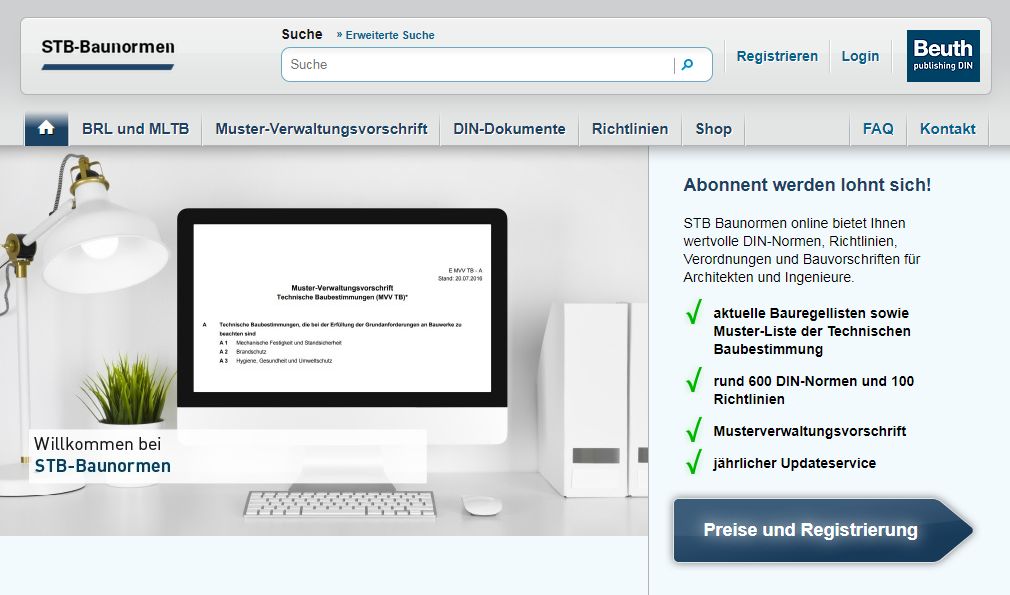This screenshot has height=595, width=1010.
Task: Click heading Abonnent werden lohnt sich!
Action: [807, 185]
